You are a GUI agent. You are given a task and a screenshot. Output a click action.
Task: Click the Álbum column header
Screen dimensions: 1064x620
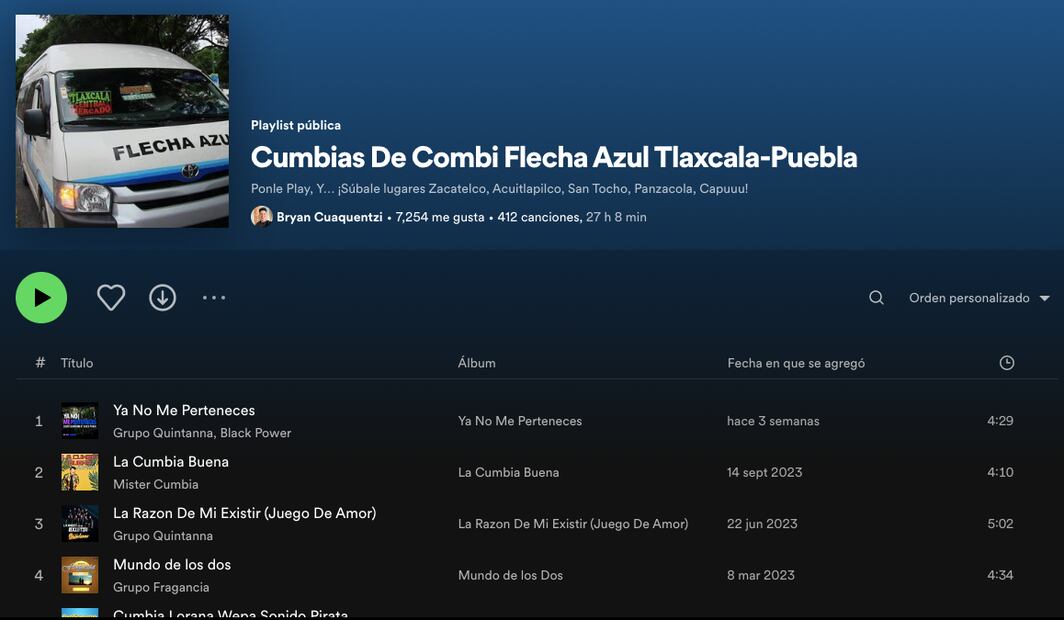pyautogui.click(x=476, y=362)
